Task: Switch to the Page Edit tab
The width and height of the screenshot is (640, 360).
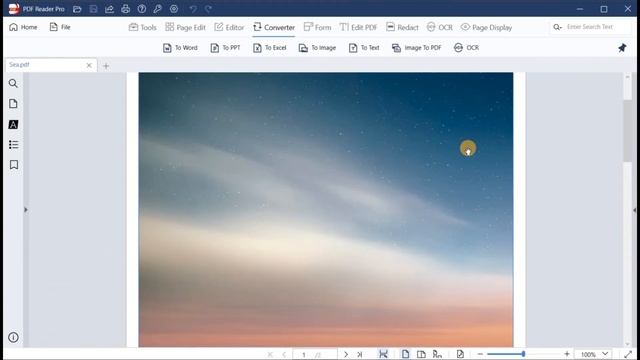Action: click(x=185, y=27)
